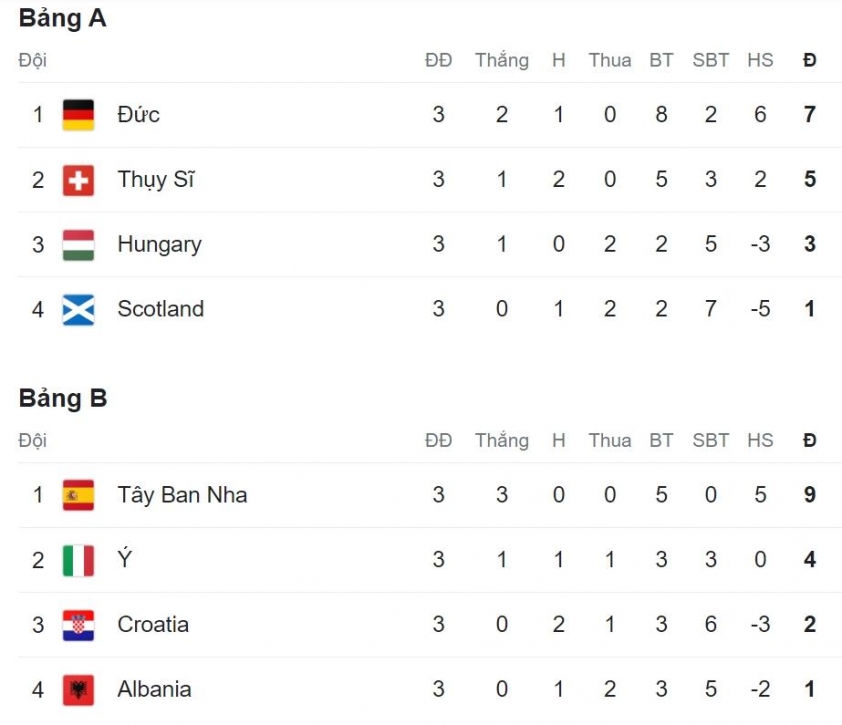Screen dimensions: 842x725
Task: Click the Italy flag icon
Action: pos(78,561)
